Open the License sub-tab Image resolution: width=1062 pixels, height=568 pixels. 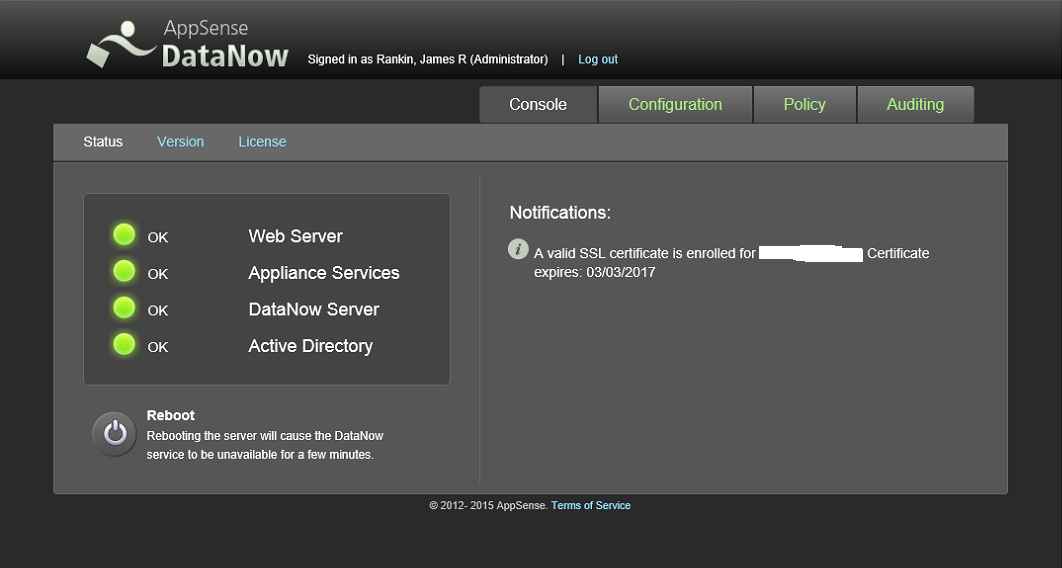(x=262, y=141)
